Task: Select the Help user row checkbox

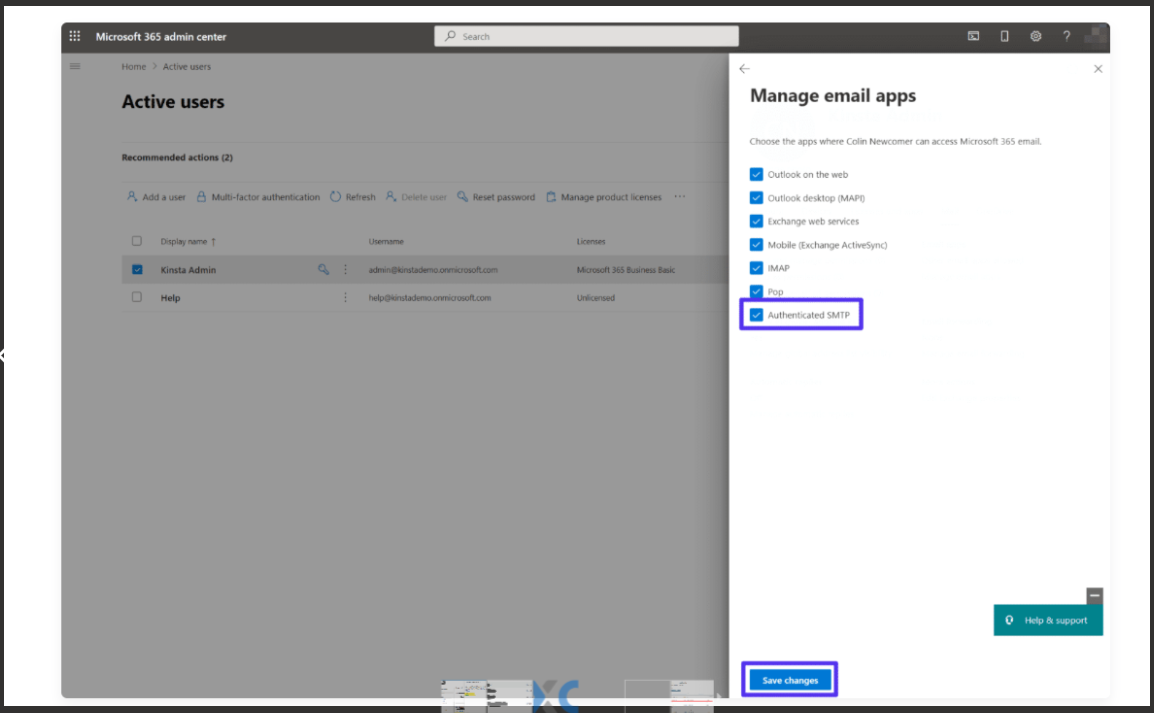Action: [137, 298]
